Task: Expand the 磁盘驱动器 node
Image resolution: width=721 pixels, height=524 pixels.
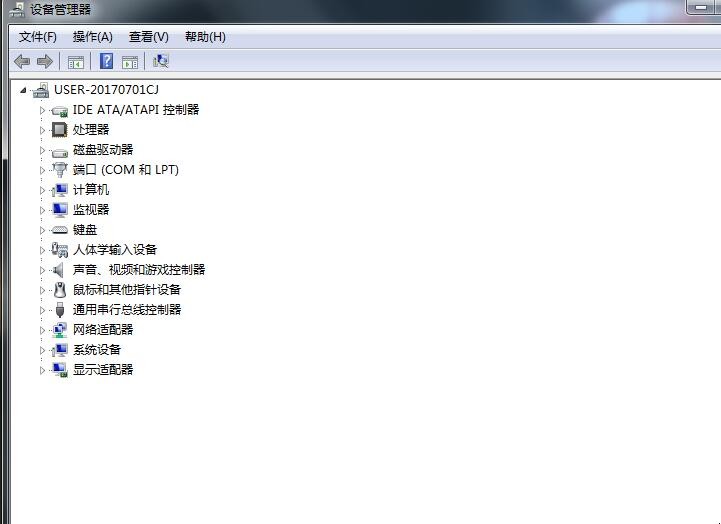Action: tap(43, 150)
